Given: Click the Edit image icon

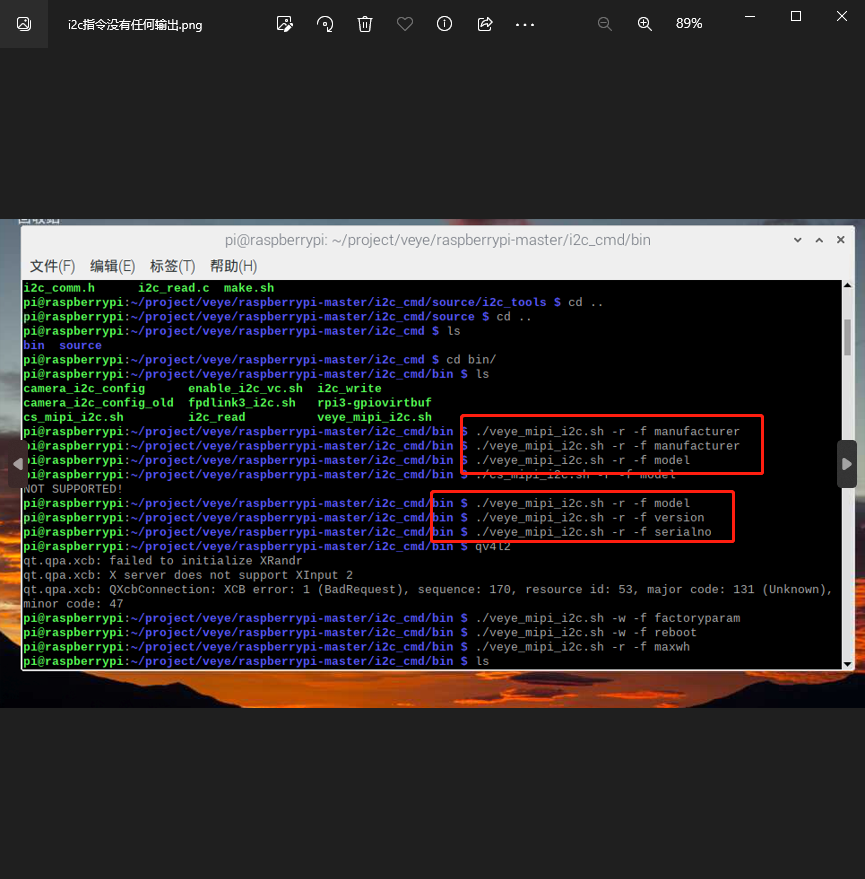Looking at the screenshot, I should pos(285,24).
